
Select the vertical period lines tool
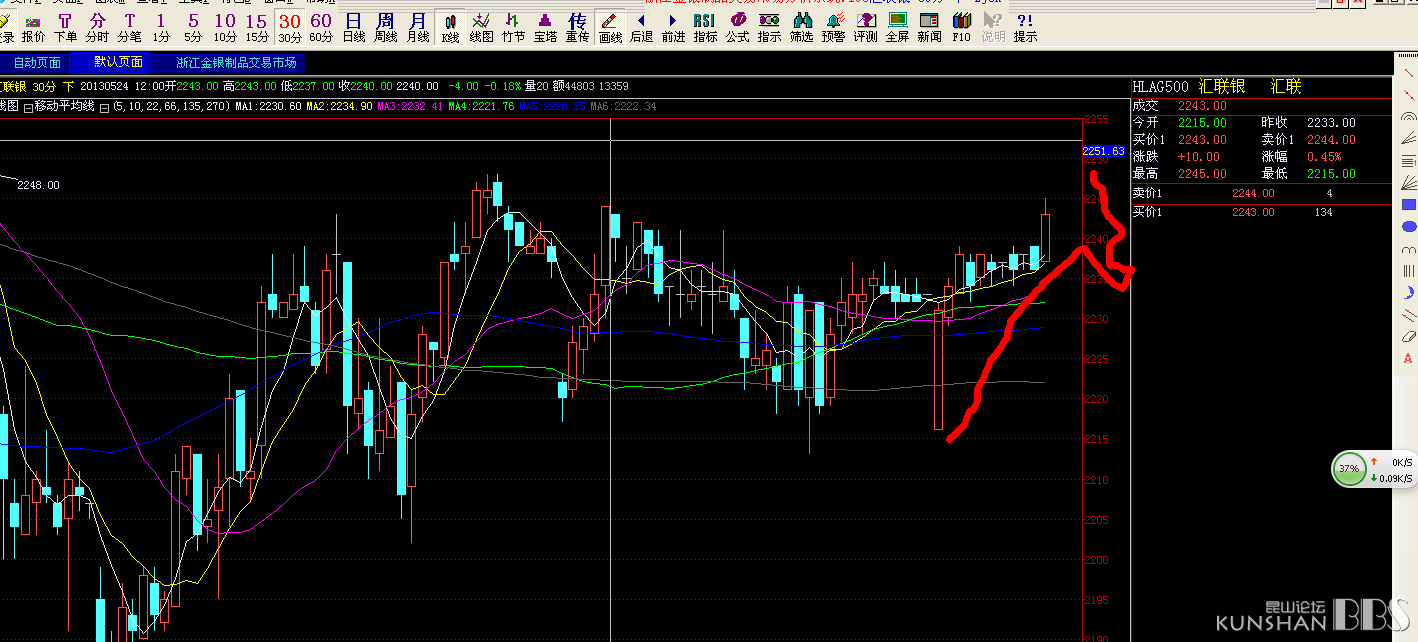tap(1409, 271)
